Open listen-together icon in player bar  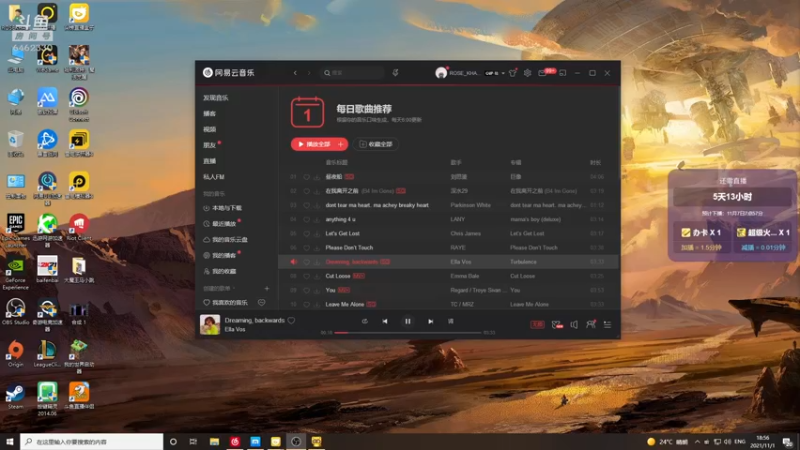click(x=591, y=324)
